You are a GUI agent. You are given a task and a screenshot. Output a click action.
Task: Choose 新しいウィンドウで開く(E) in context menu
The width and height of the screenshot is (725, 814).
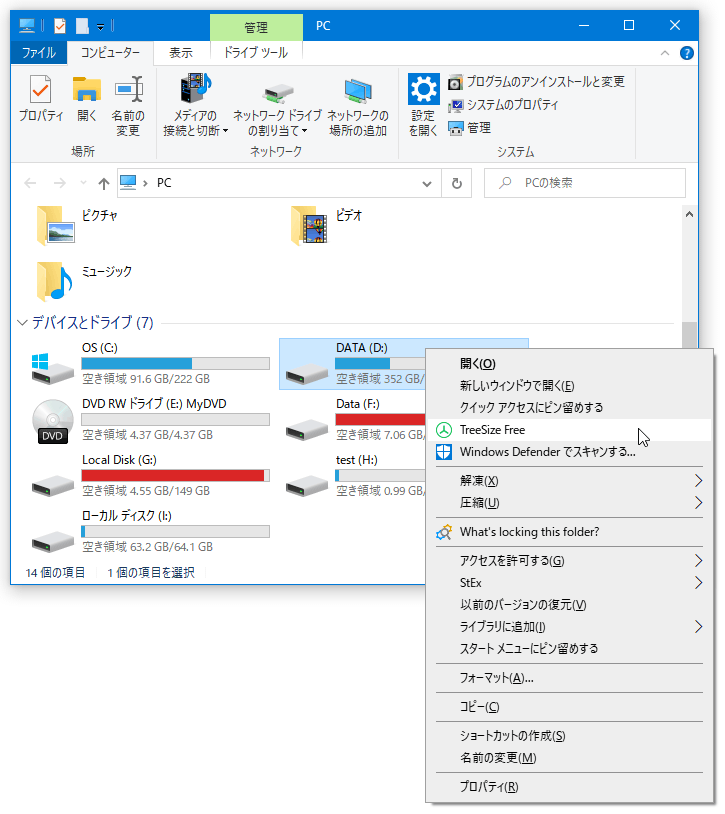point(569,386)
